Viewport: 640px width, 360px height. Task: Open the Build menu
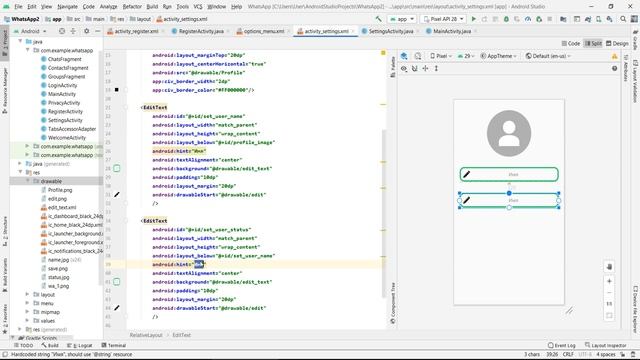pos(152,7)
